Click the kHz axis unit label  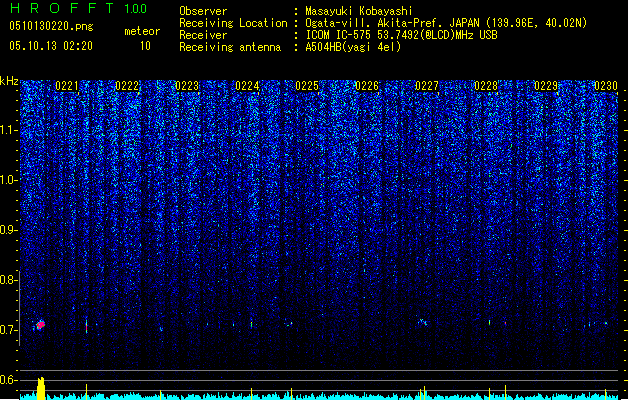tap(9, 81)
